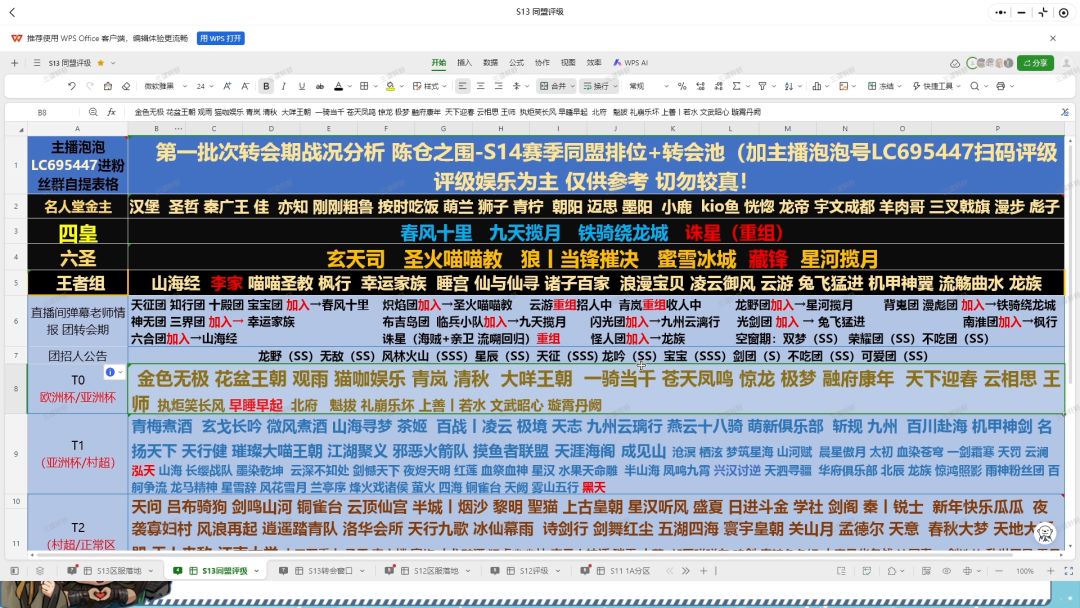Favorite the document with the star icon
1080x608 pixels.
tap(100, 62)
